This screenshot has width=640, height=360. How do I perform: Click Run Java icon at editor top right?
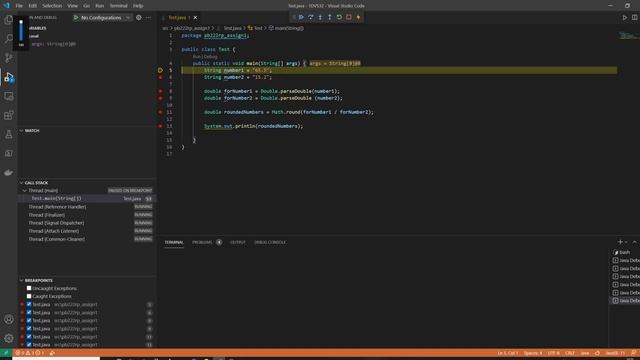coord(624,18)
